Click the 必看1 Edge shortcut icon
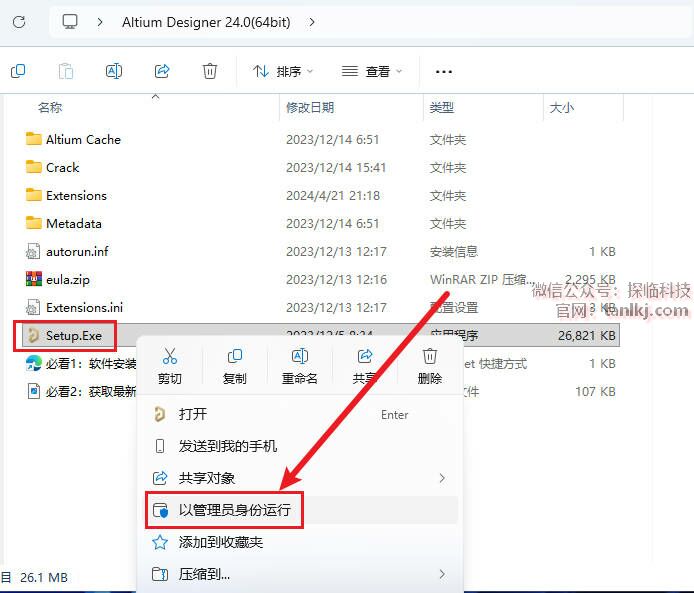 tap(34, 363)
